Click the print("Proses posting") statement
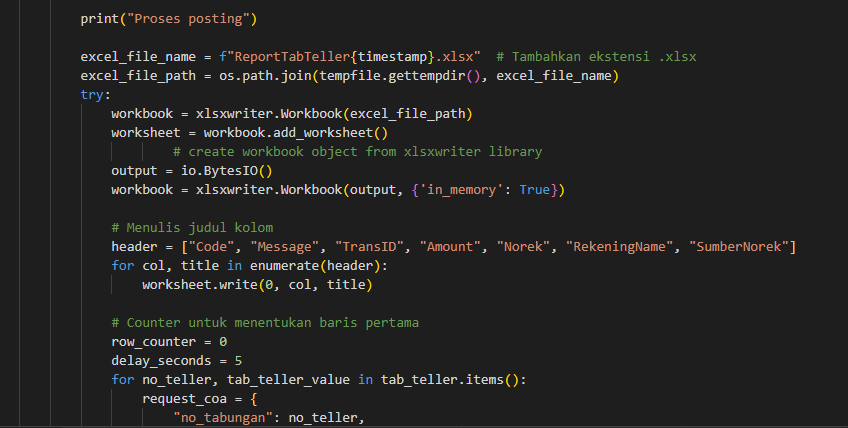 [169, 19]
